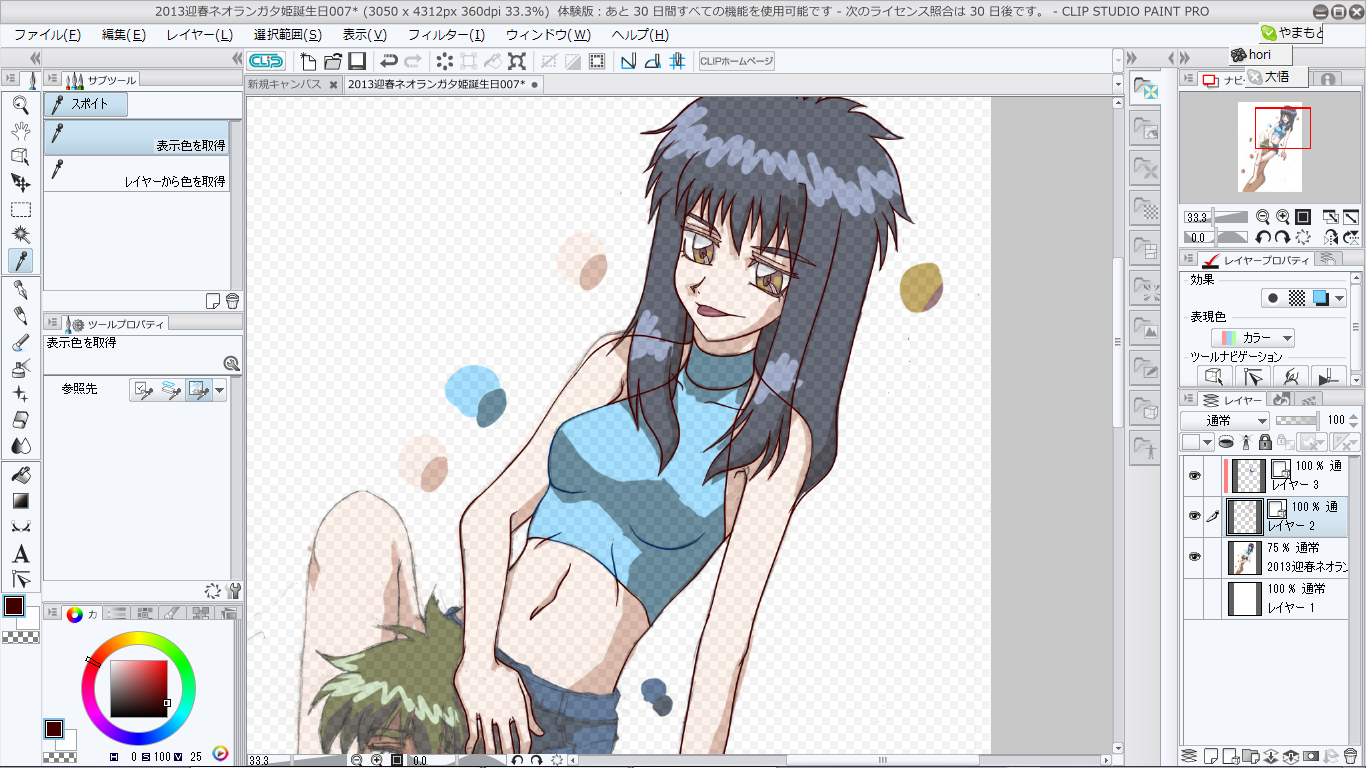
Task: Select the Auto select magic wand tool
Action: [20, 235]
